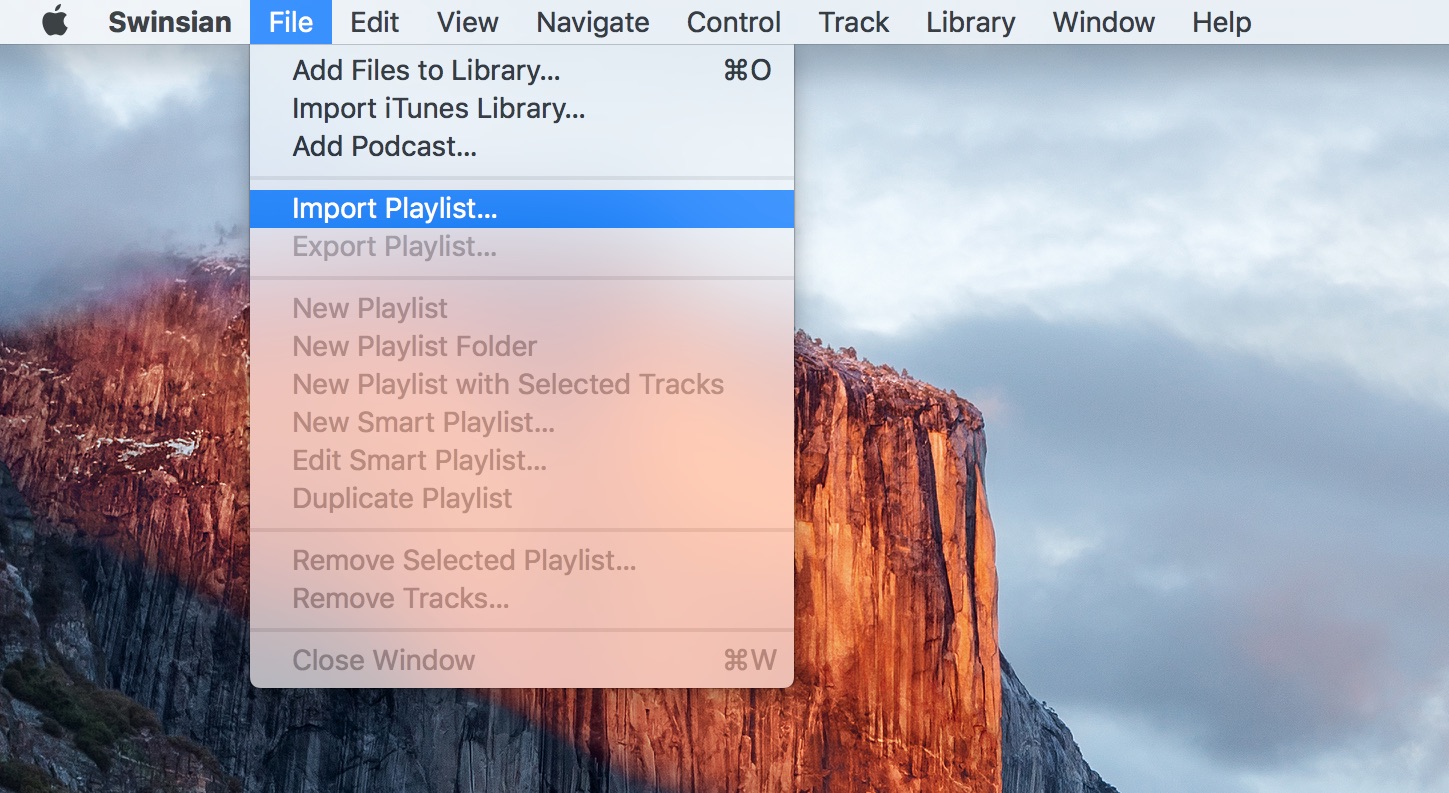Open the Help menu
This screenshot has width=1449, height=793.
[1222, 22]
